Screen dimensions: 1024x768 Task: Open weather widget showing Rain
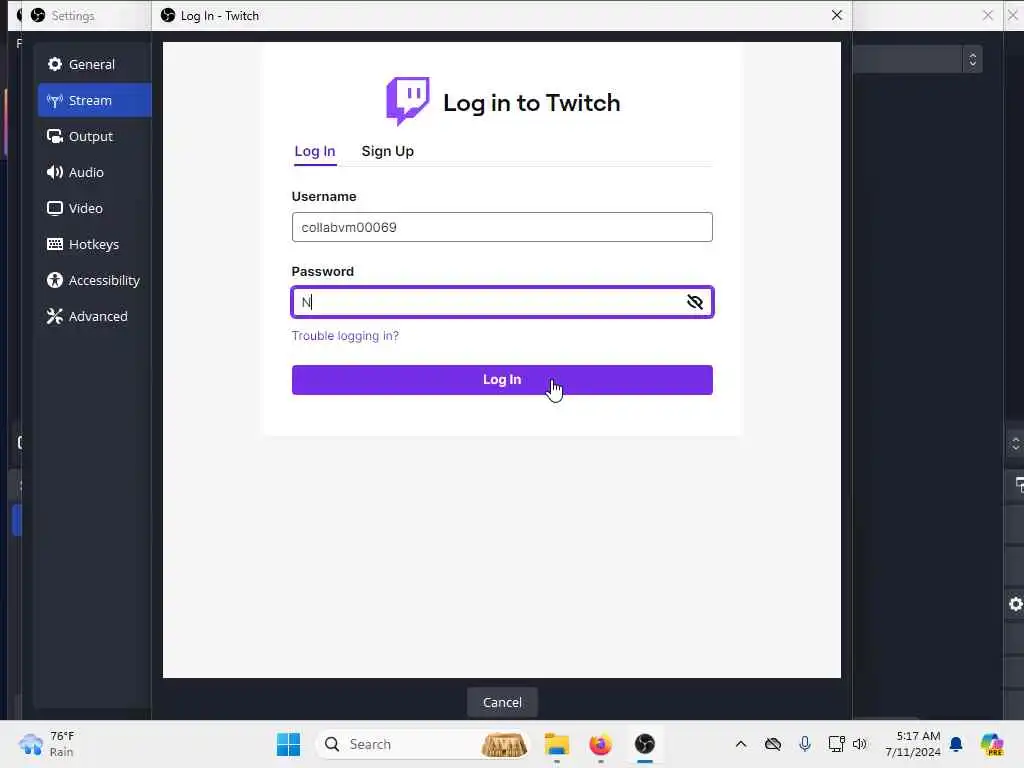(47, 744)
